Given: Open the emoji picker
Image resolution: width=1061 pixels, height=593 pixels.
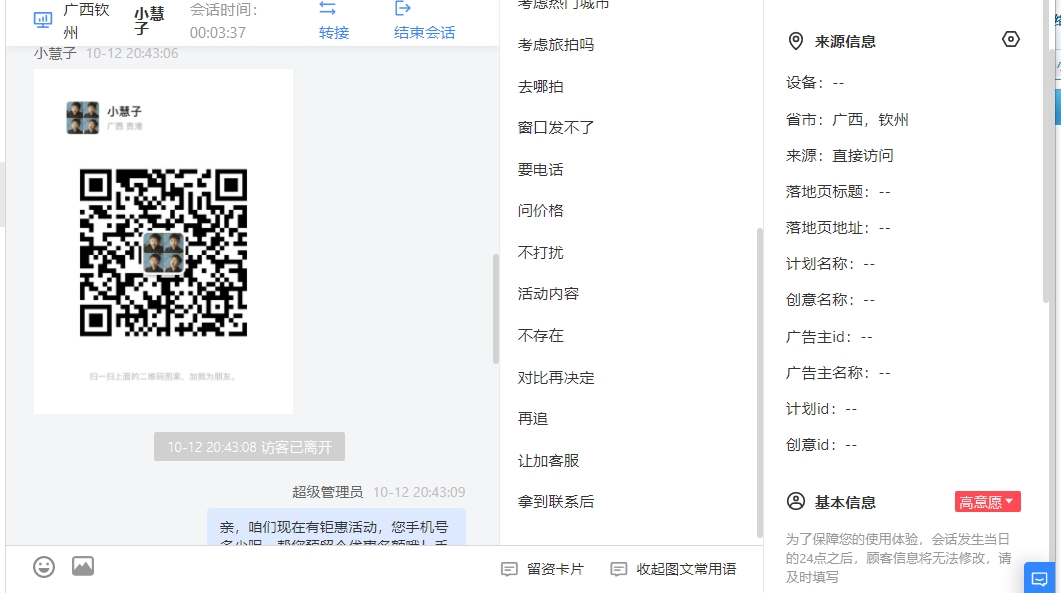Looking at the screenshot, I should 44,567.
